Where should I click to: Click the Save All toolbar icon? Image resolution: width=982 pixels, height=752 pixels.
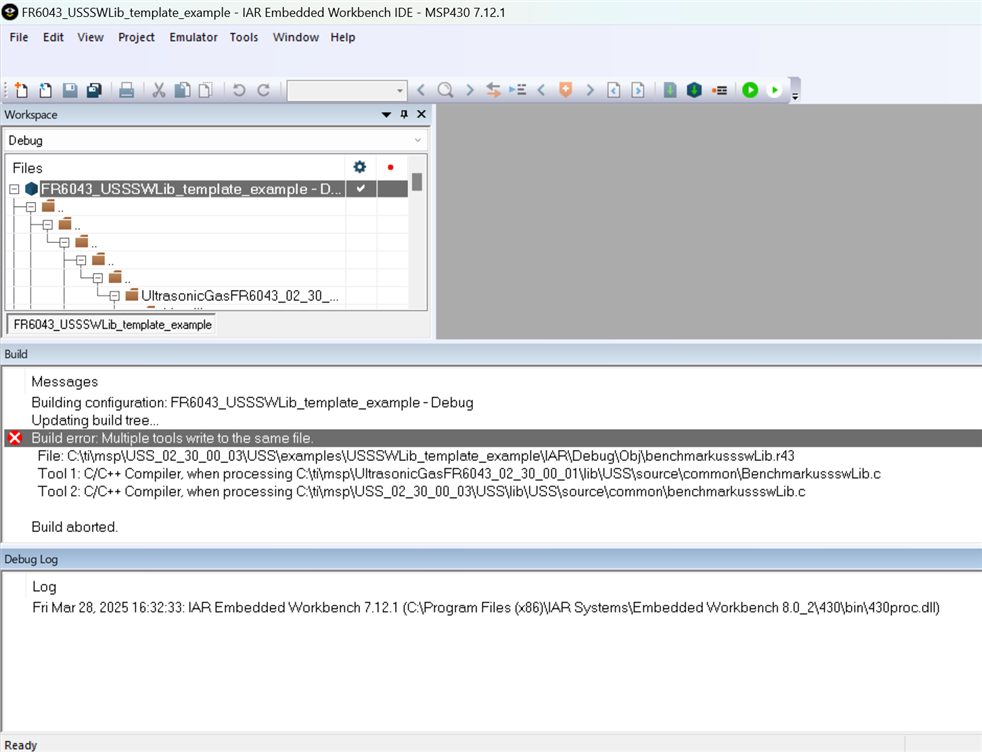[94, 90]
